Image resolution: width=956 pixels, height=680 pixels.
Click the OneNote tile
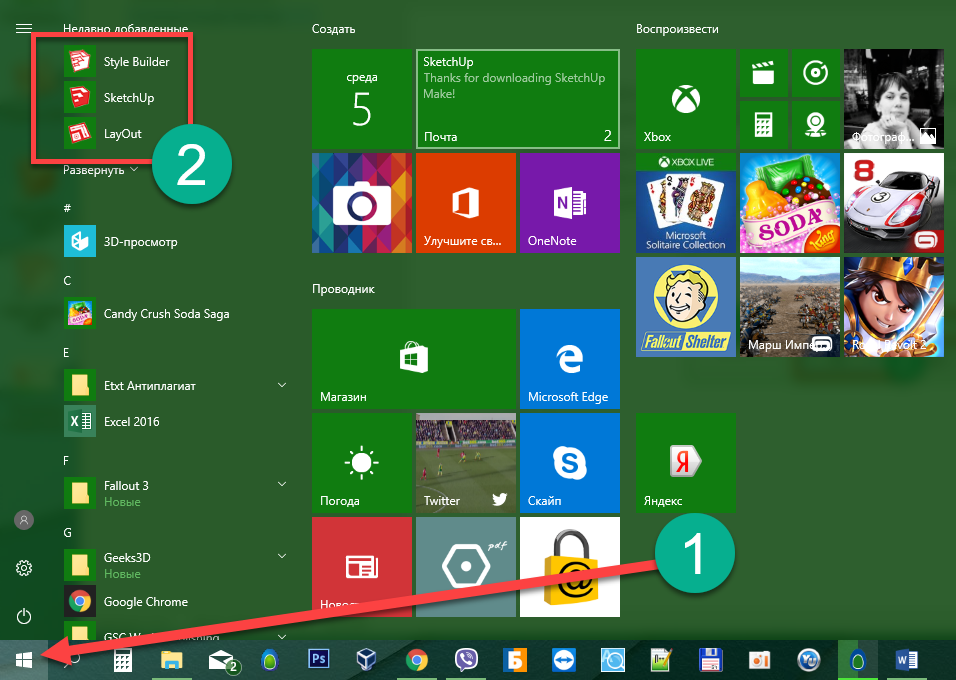tap(567, 203)
